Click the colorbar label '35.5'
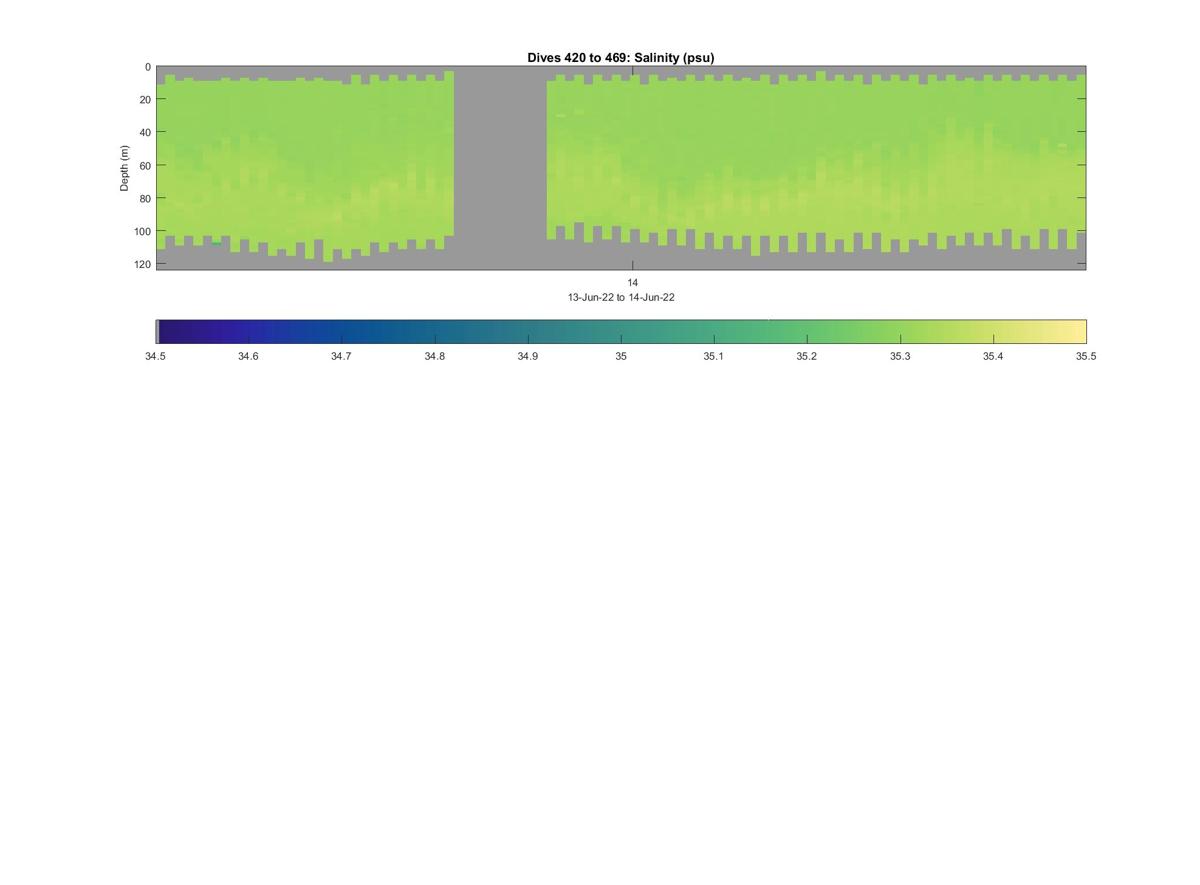The height and width of the screenshot is (885, 1200). pos(1086,356)
